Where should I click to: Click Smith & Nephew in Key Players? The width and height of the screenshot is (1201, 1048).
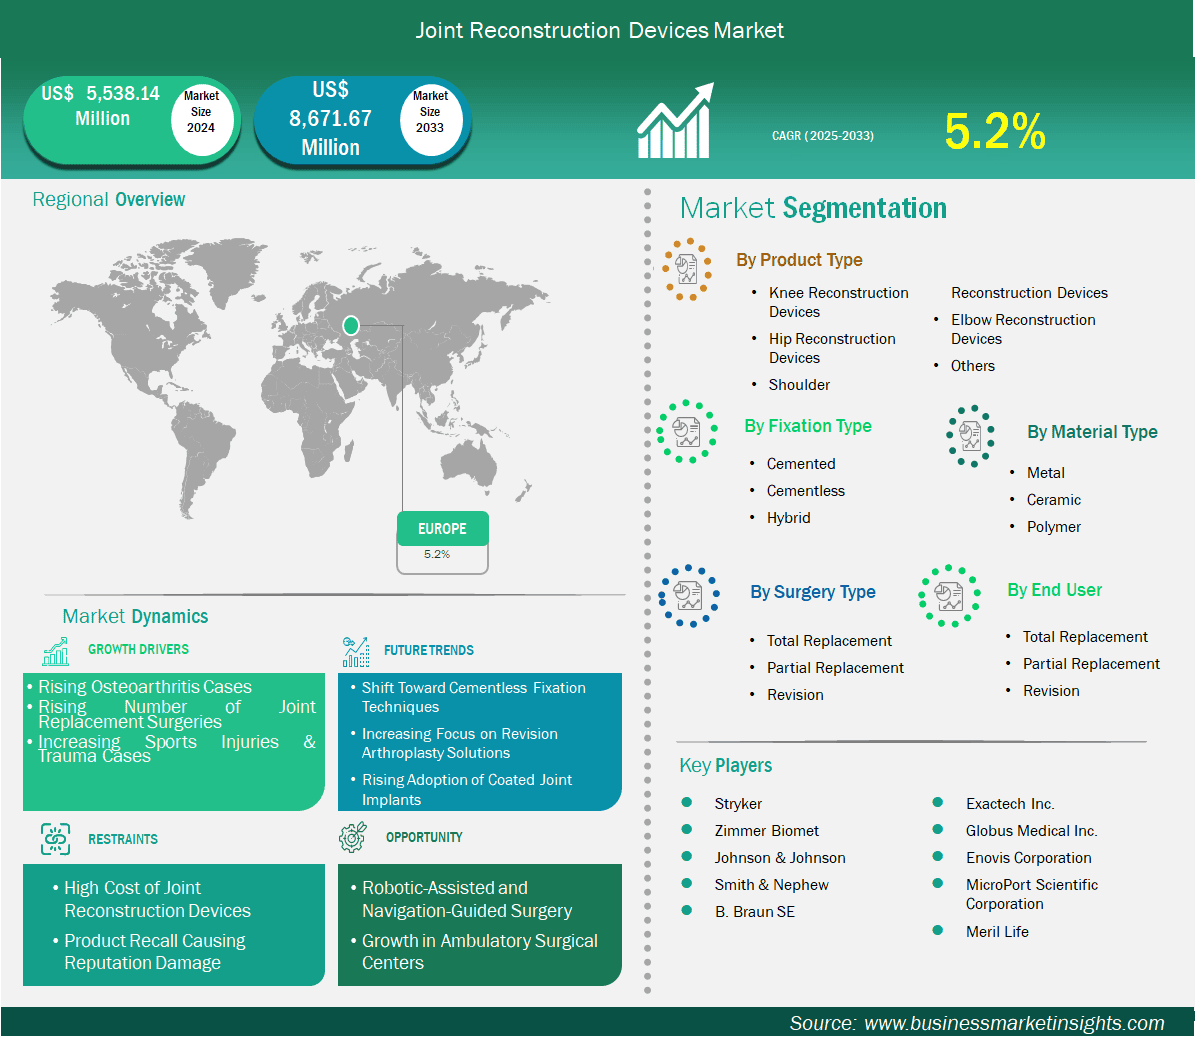[772, 885]
